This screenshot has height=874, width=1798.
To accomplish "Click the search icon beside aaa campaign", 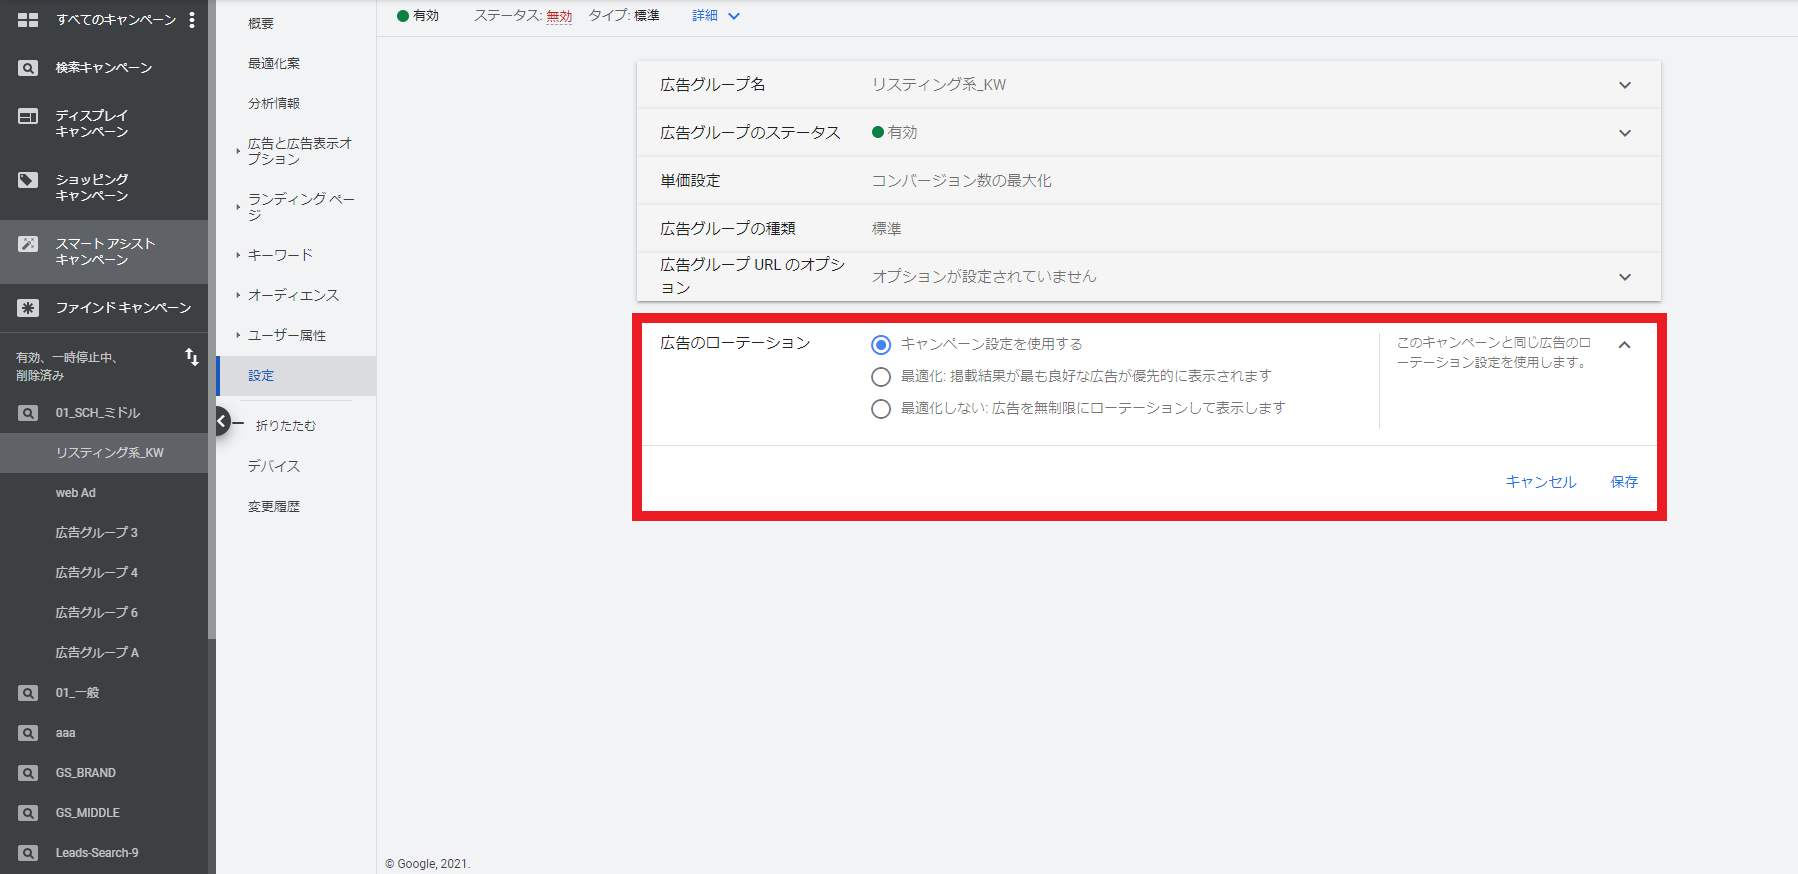I will coord(28,733).
